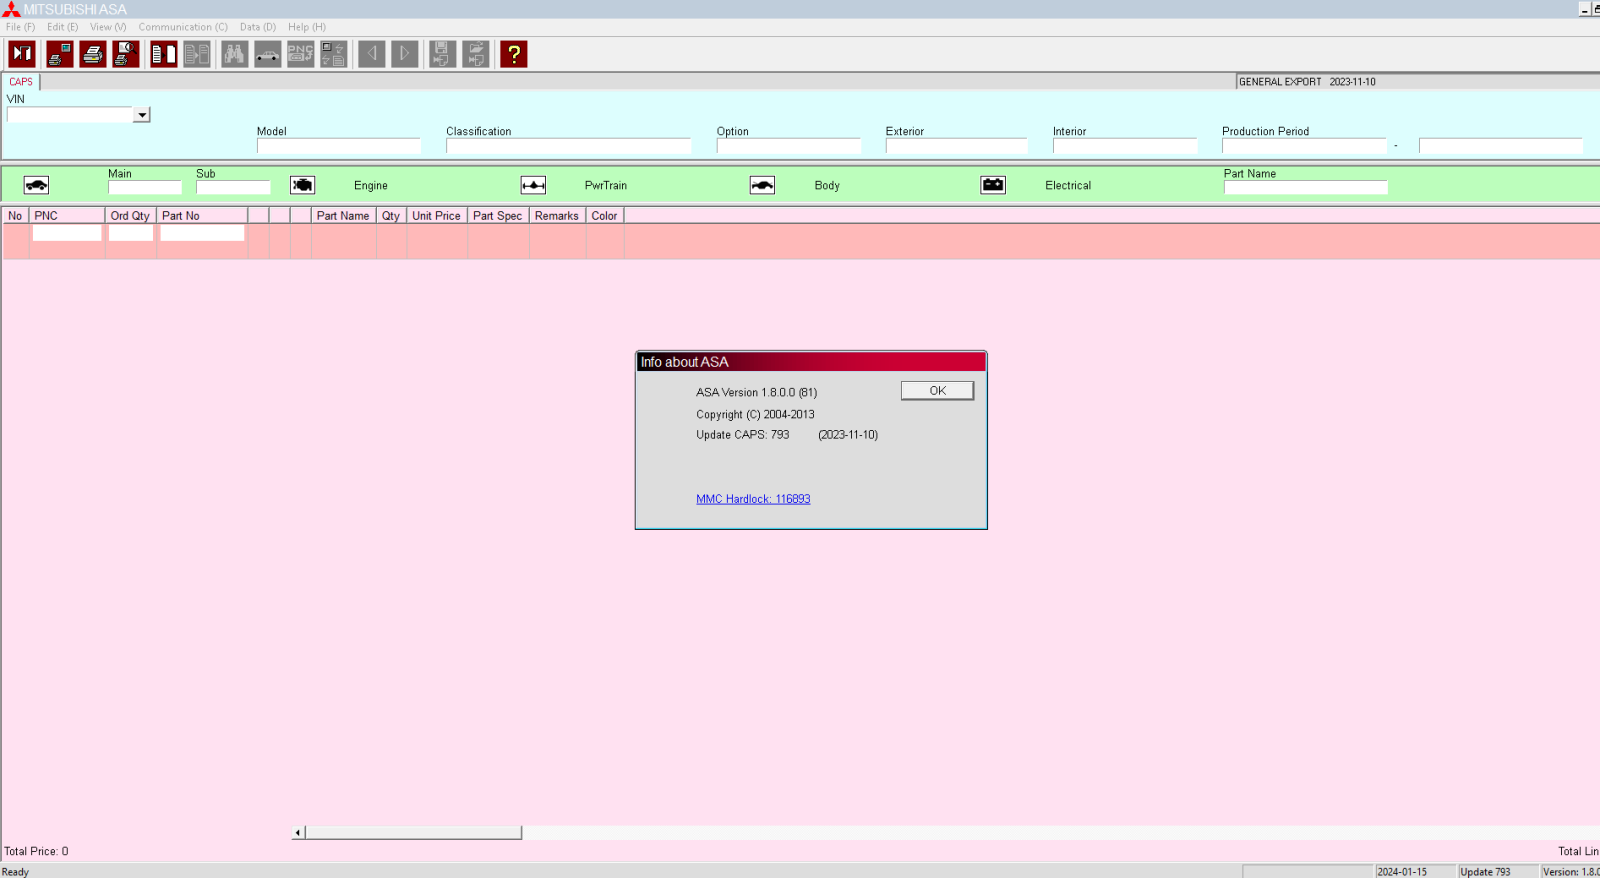Click the yellow question mark help icon
Screen dimensions: 1600x878
pos(514,54)
